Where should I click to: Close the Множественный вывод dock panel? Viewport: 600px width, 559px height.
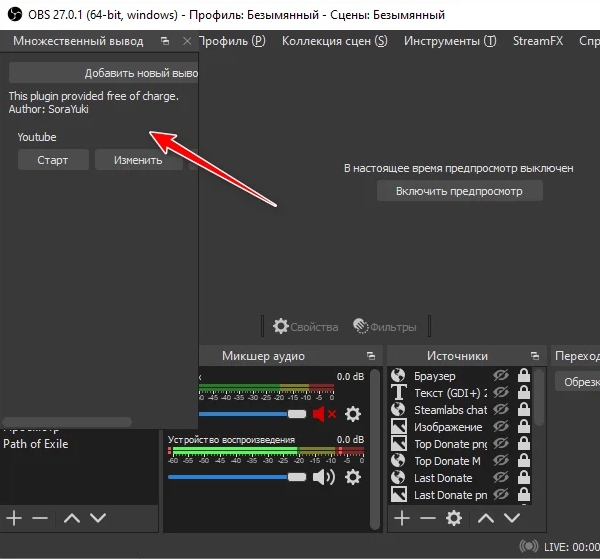pos(187,41)
